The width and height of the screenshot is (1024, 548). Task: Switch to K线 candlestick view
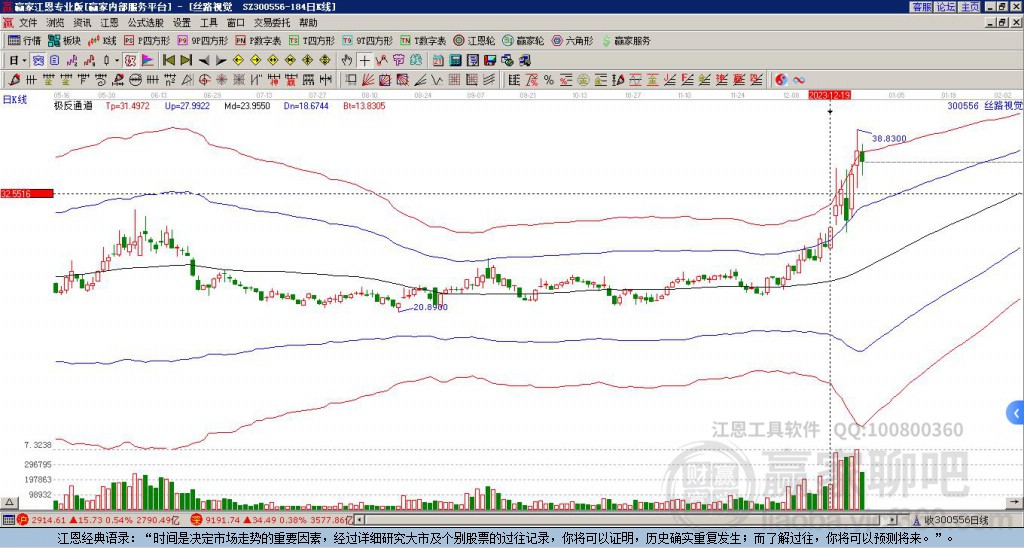[102, 40]
